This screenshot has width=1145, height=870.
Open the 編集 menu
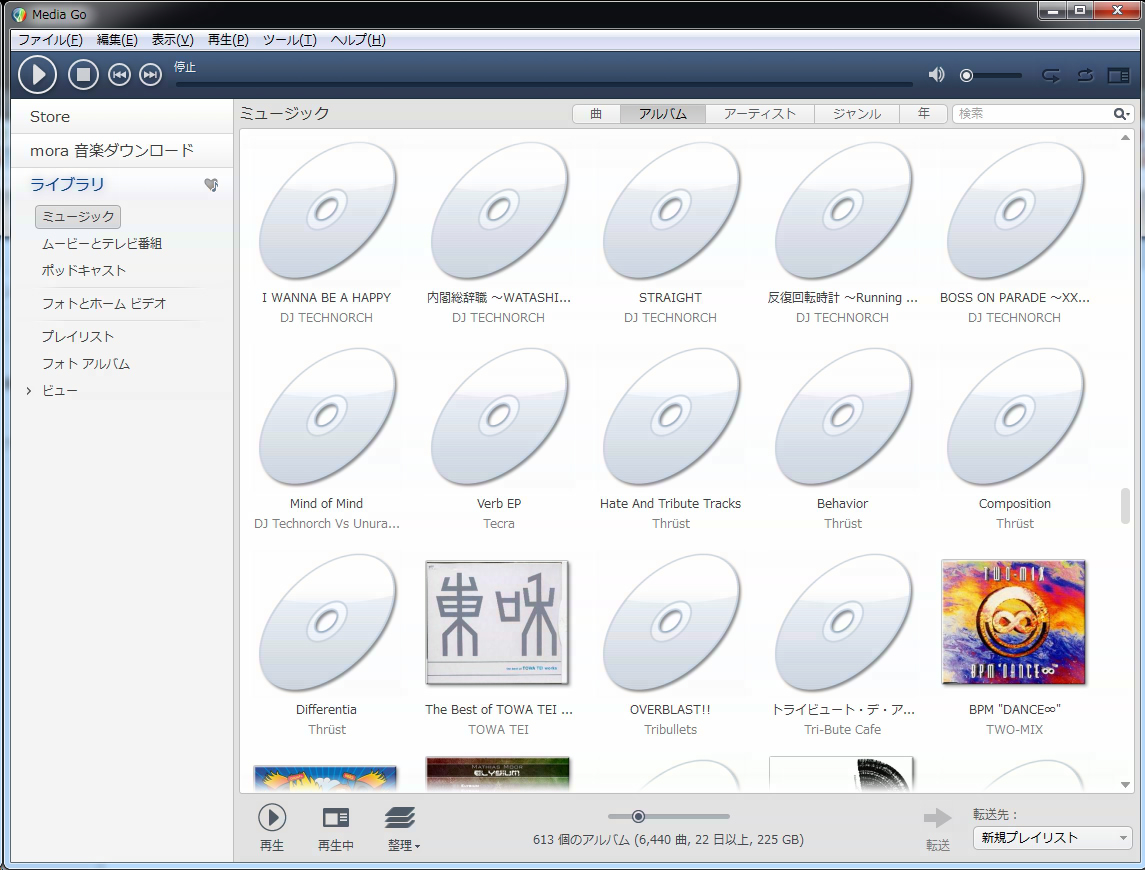tap(117, 39)
